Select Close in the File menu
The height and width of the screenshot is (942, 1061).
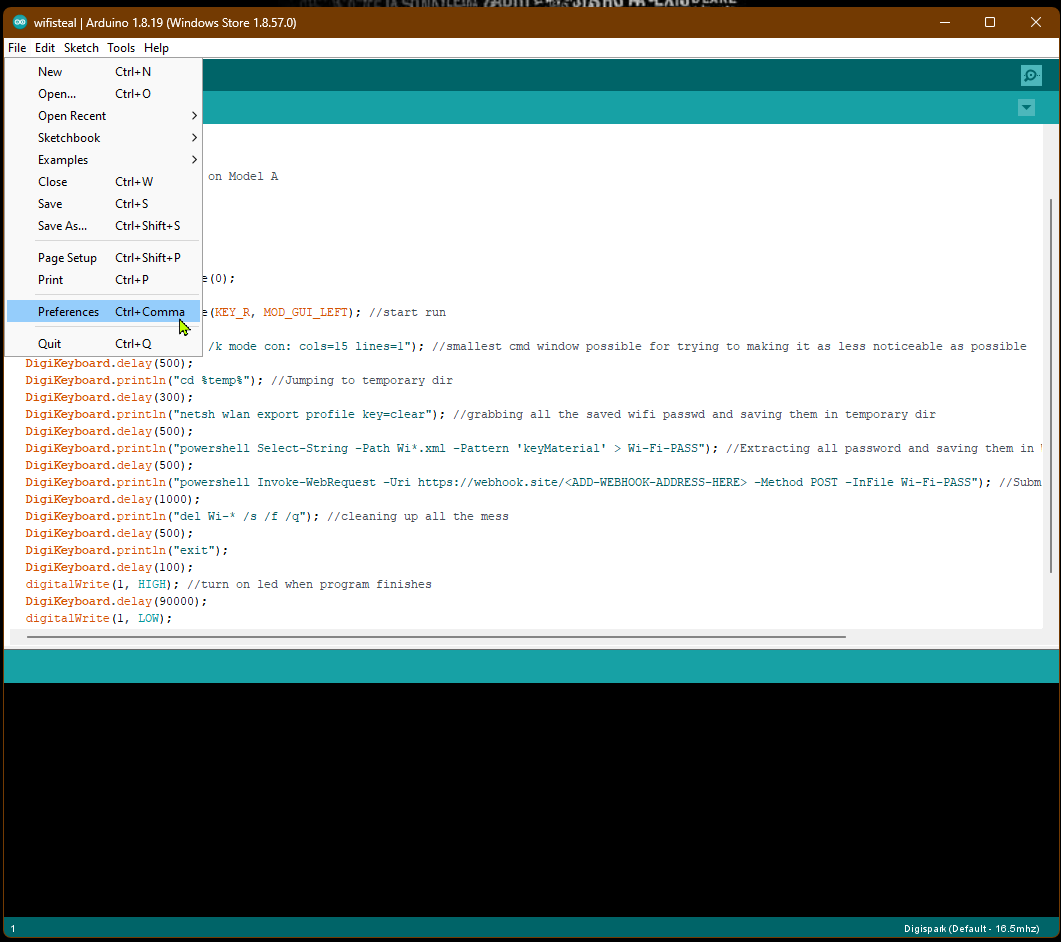[104, 181]
